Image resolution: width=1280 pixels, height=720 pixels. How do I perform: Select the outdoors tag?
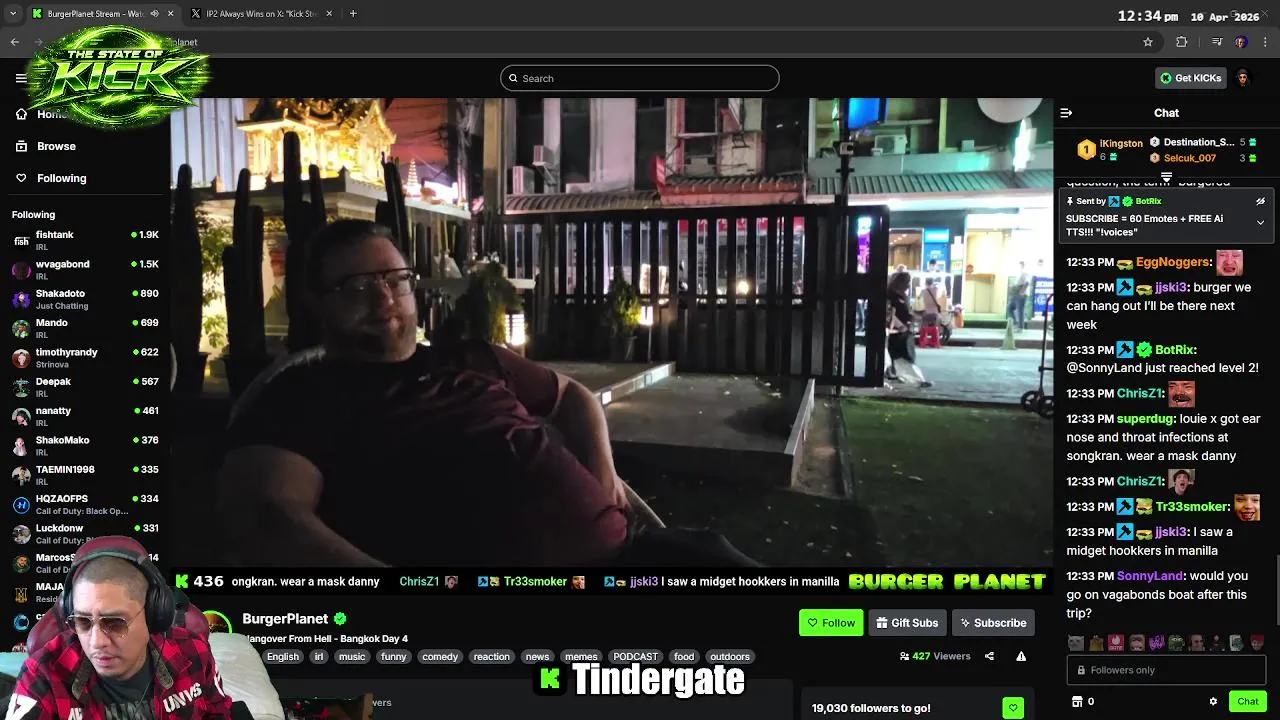point(730,657)
